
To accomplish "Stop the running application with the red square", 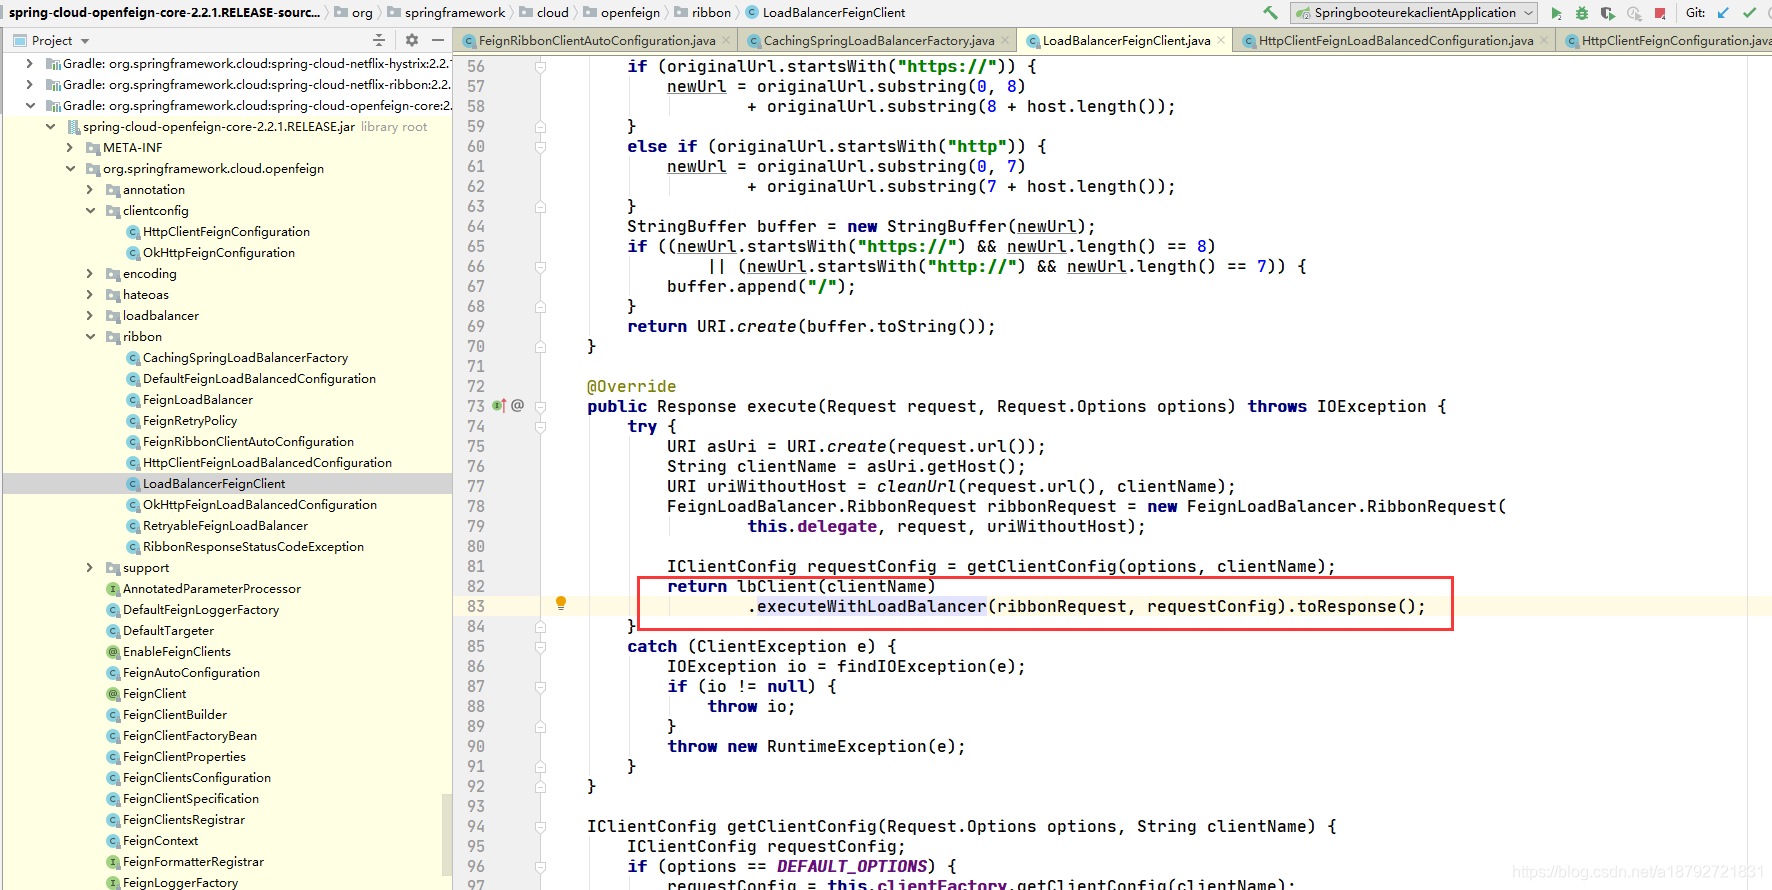I will [x=1660, y=13].
